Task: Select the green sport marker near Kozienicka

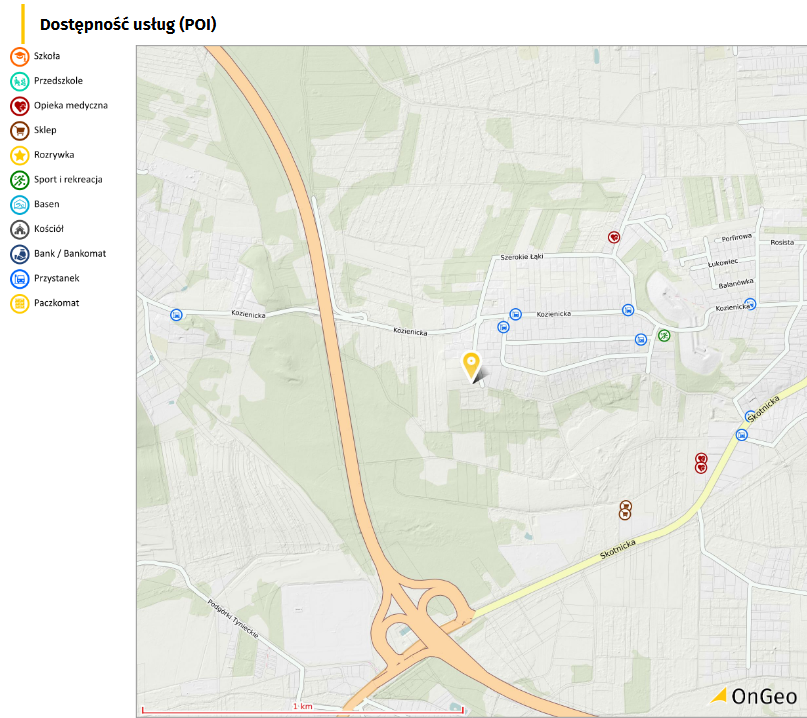Action: click(665, 336)
